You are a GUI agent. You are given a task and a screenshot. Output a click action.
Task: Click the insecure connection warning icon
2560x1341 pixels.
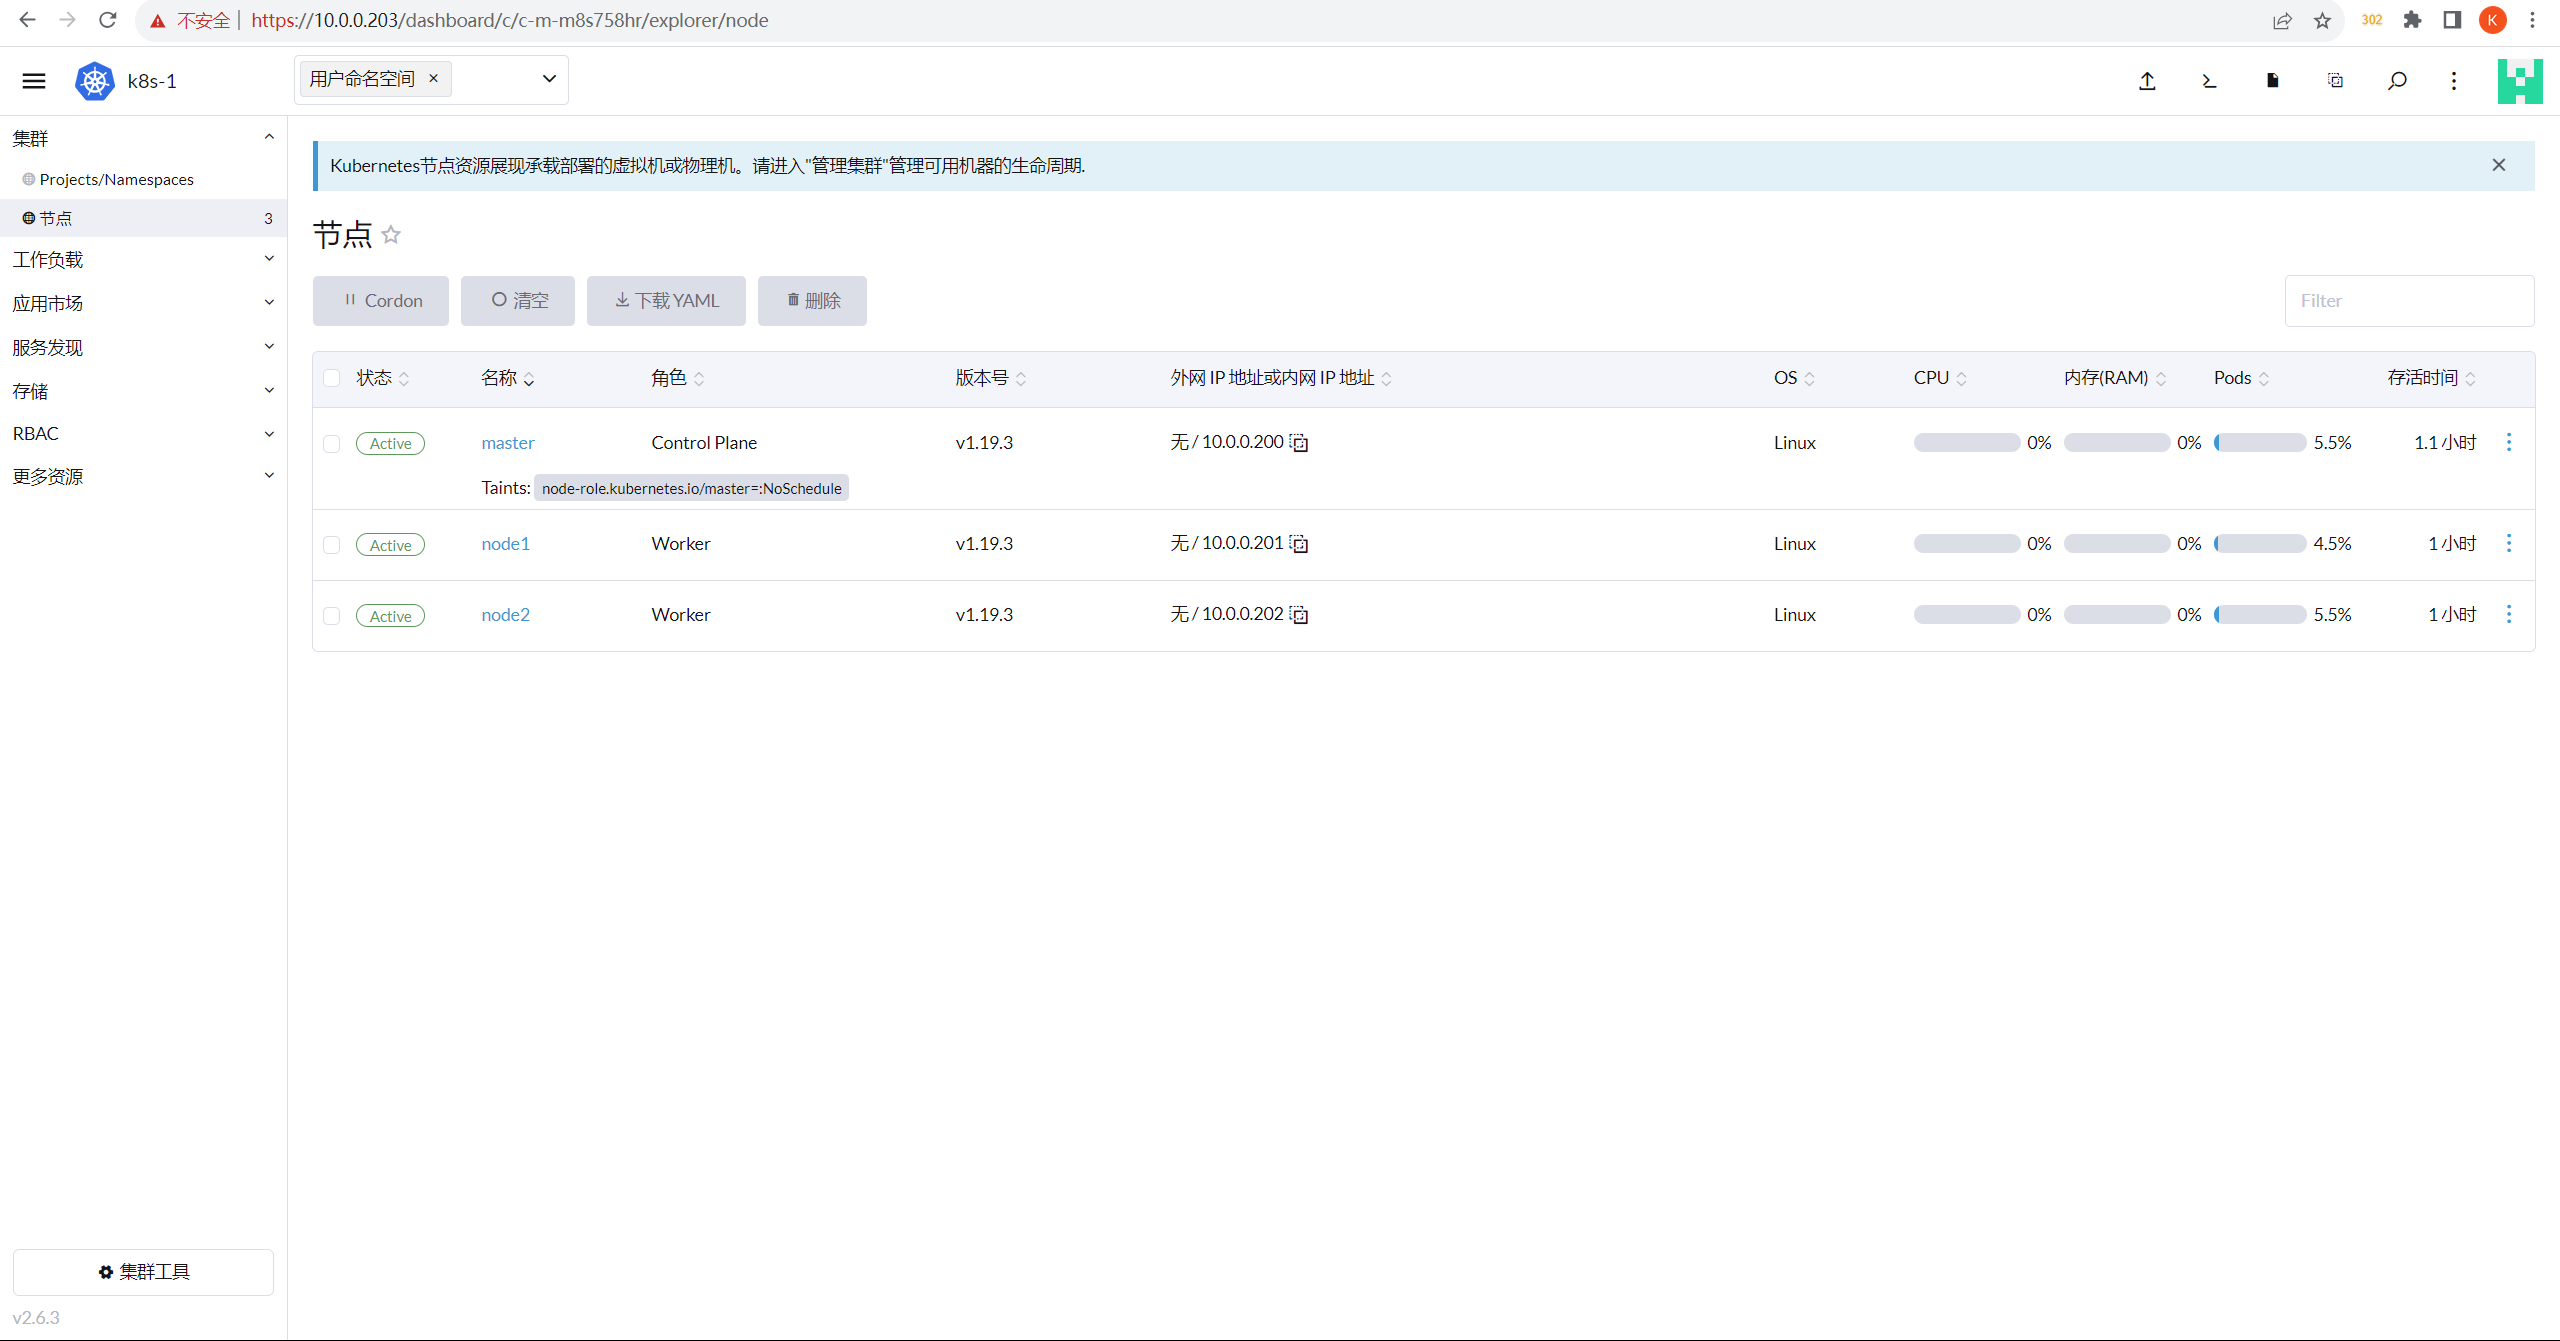point(158,21)
